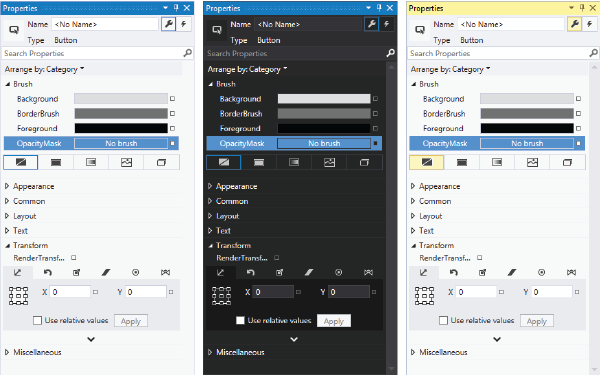
Task: Show advanced transform chevron in yellow-titled panel
Action: (x=497, y=339)
